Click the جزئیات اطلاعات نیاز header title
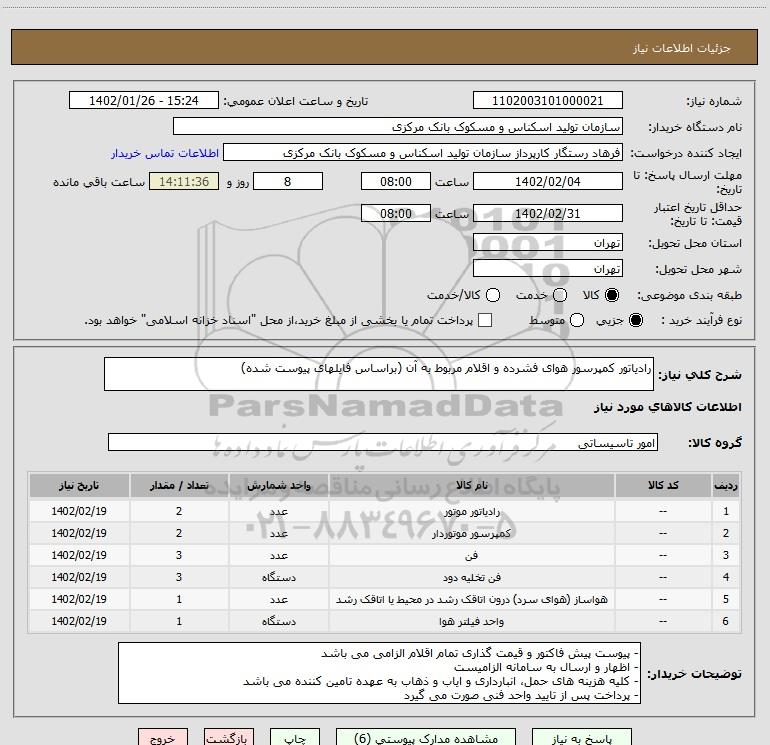Image resolution: width=770 pixels, height=745 pixels. point(681,48)
